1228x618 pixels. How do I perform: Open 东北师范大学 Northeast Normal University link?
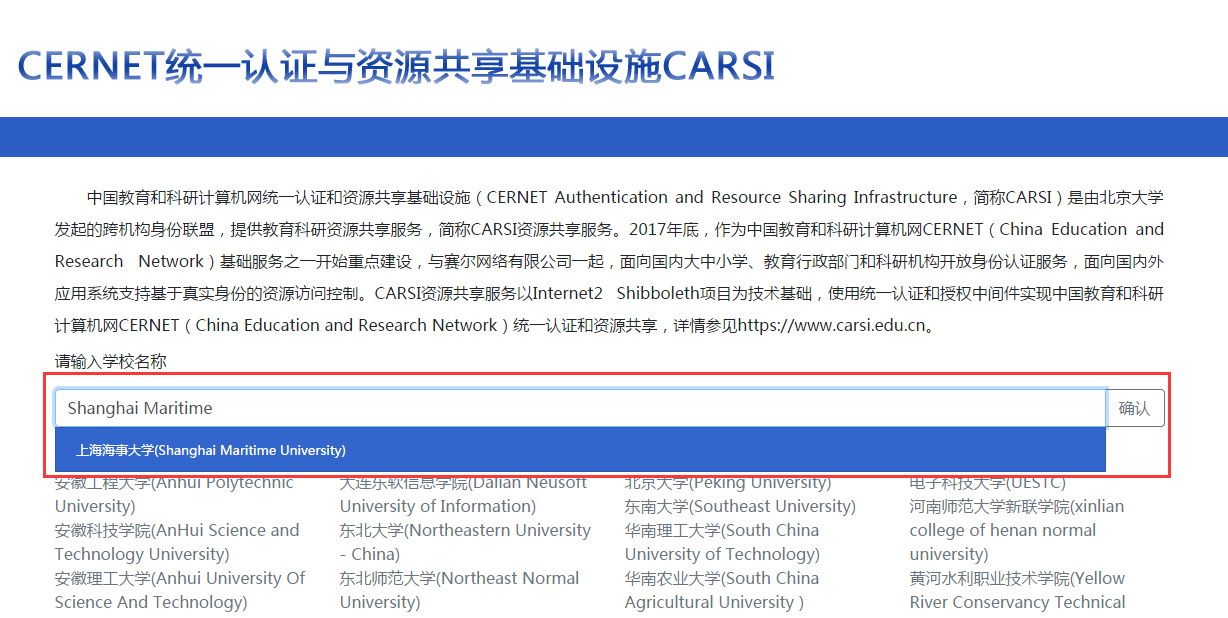click(459, 590)
